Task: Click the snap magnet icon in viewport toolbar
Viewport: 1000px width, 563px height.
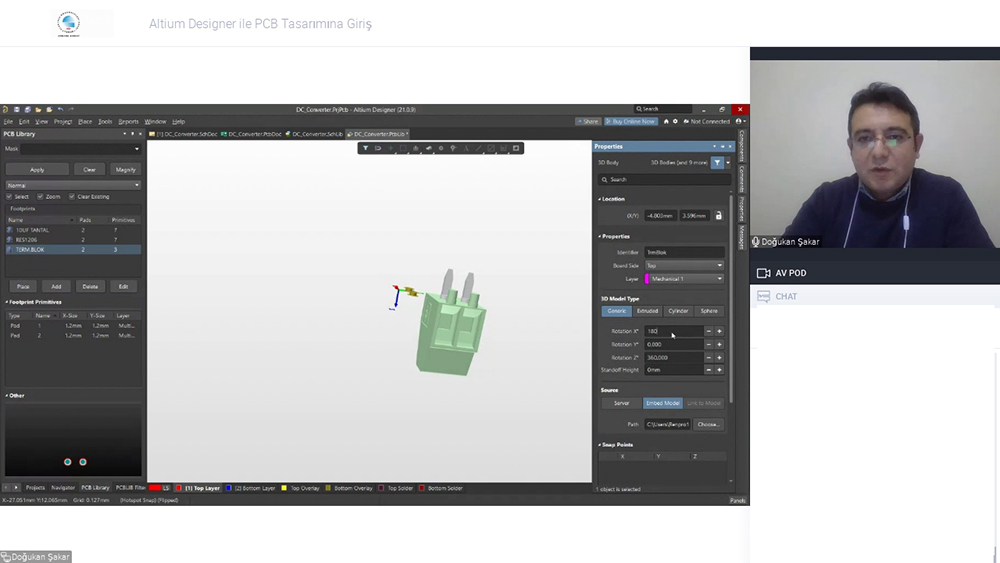Action: coord(378,149)
